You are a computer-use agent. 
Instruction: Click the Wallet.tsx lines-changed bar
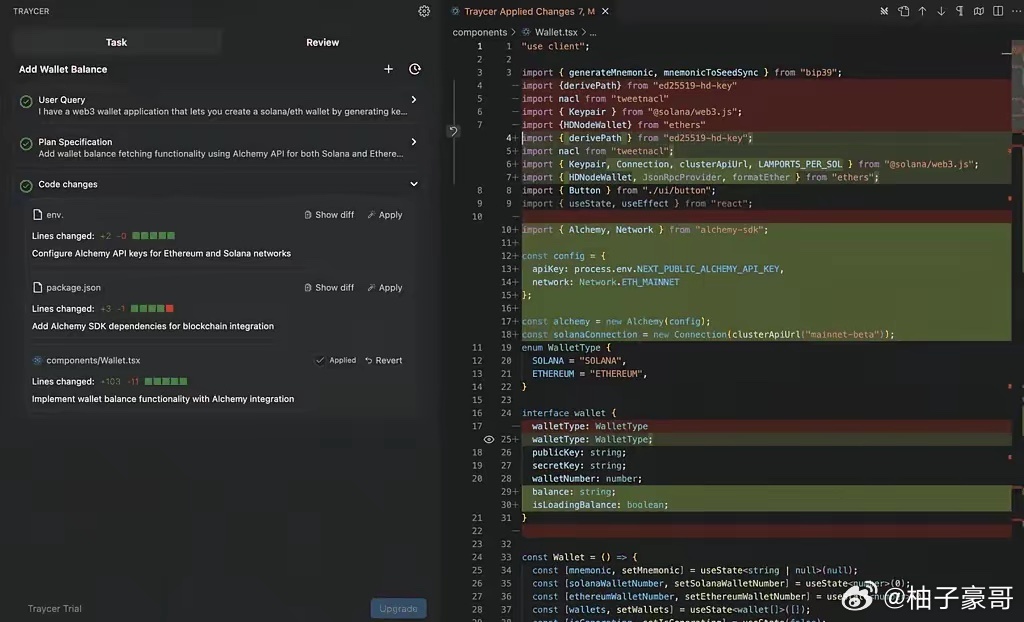166,382
